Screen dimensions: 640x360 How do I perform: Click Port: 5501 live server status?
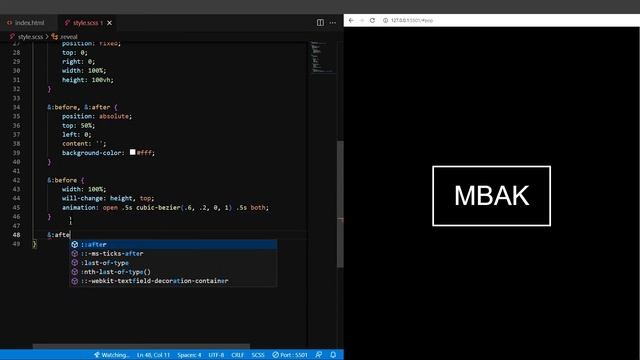tap(290, 355)
